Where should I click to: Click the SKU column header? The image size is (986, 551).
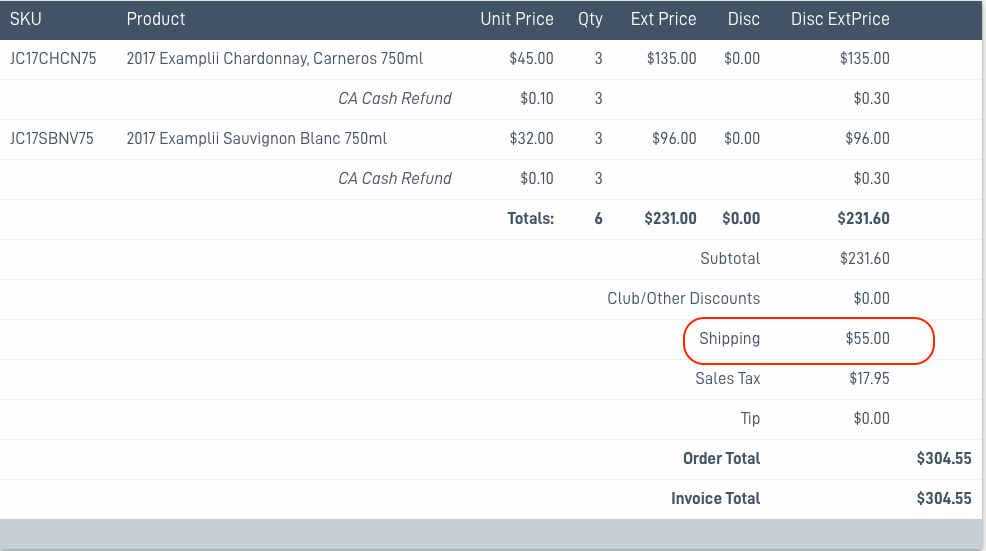(x=26, y=19)
